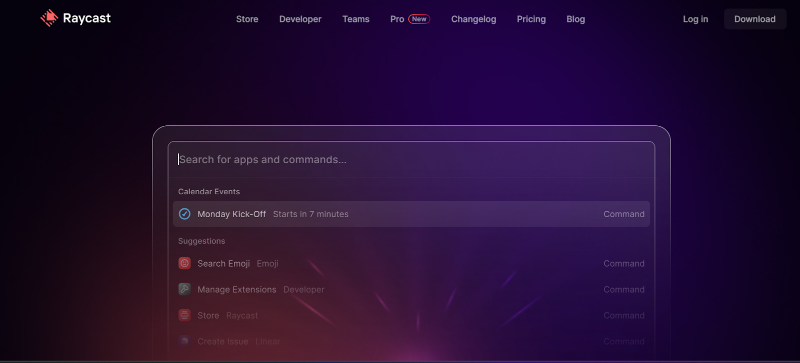Click the Suggestions section header

click(202, 241)
